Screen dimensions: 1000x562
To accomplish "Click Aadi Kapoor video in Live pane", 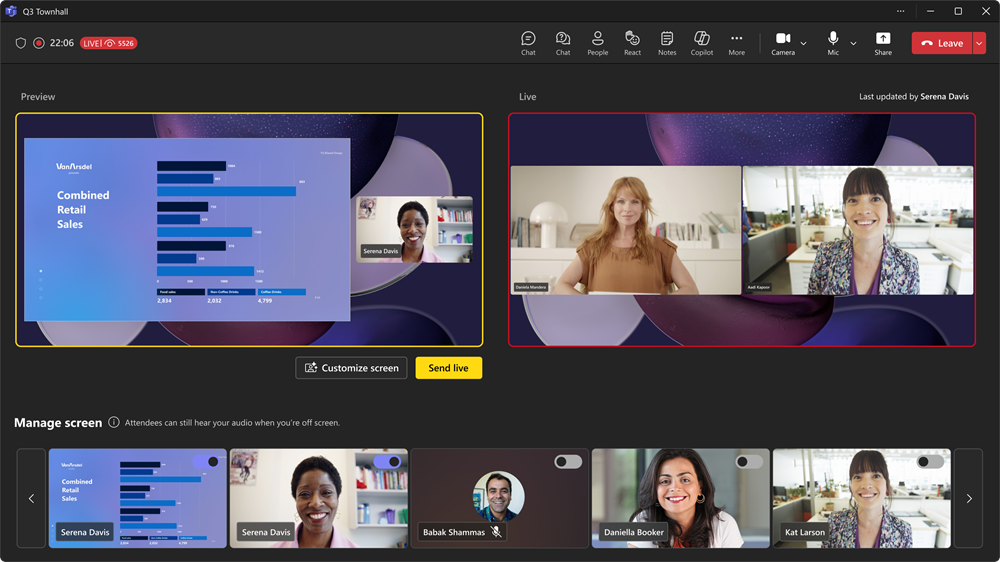I will [x=858, y=230].
